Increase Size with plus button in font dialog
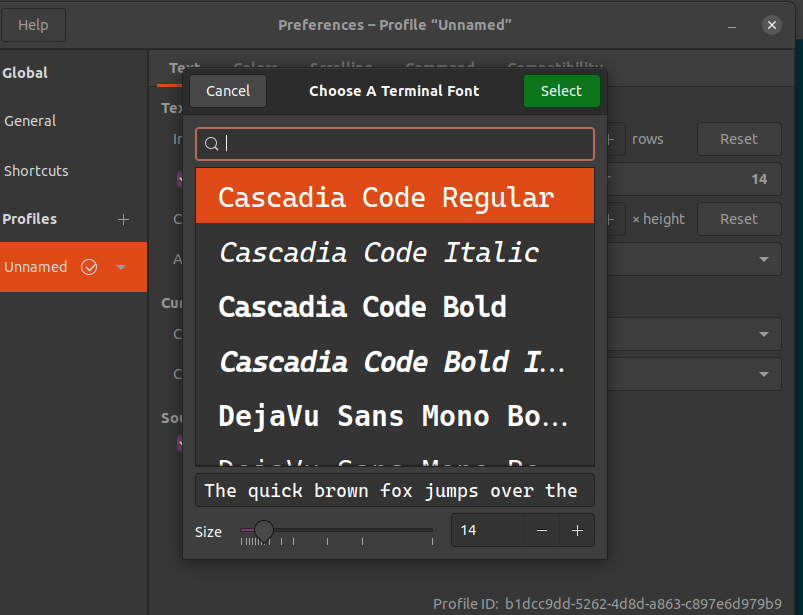The image size is (803, 615). [577, 530]
